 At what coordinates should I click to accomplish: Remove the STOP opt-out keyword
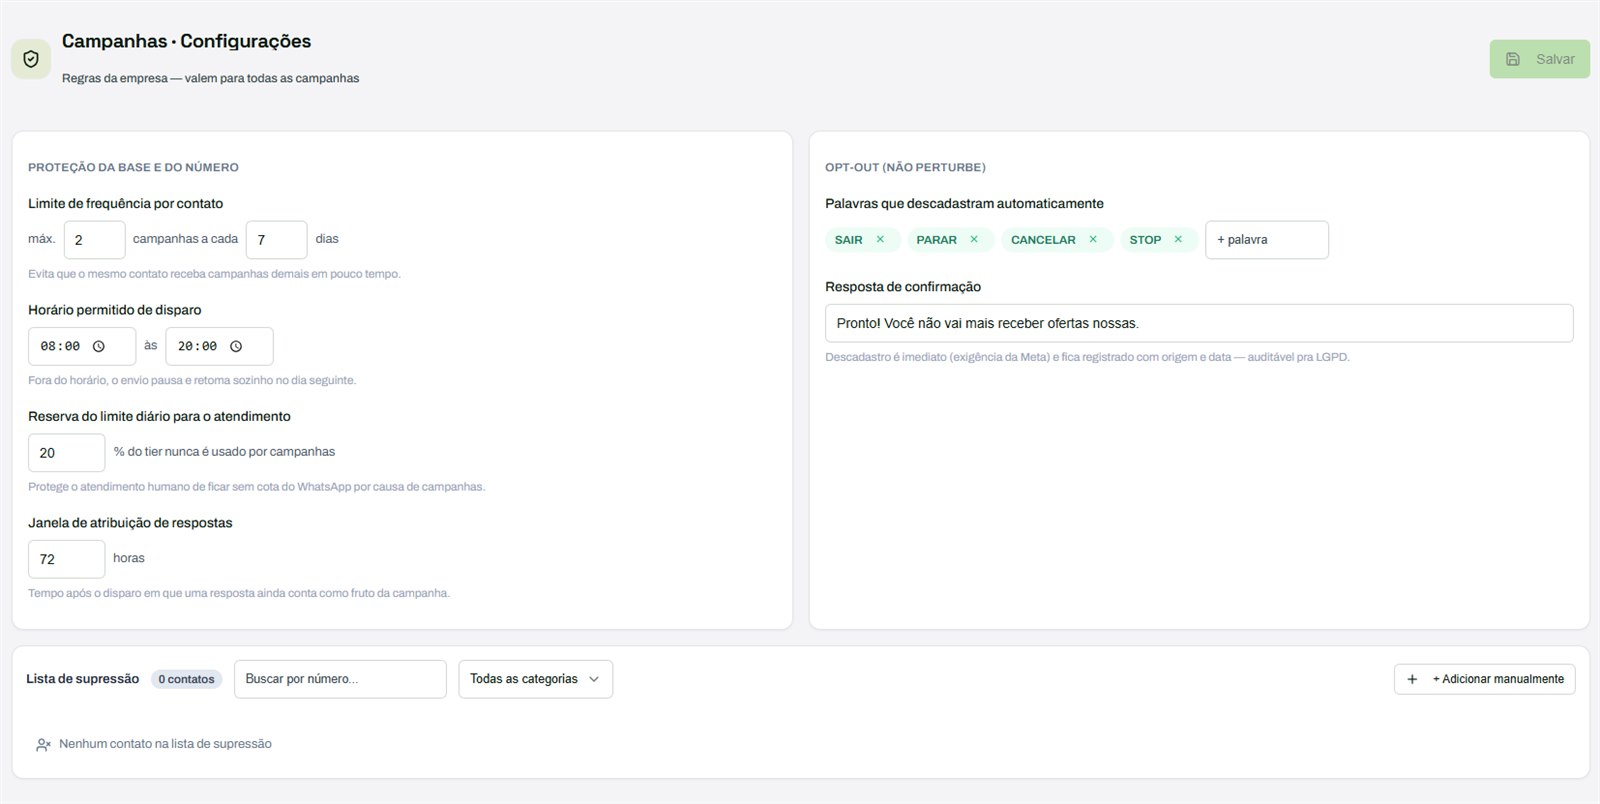click(1178, 239)
